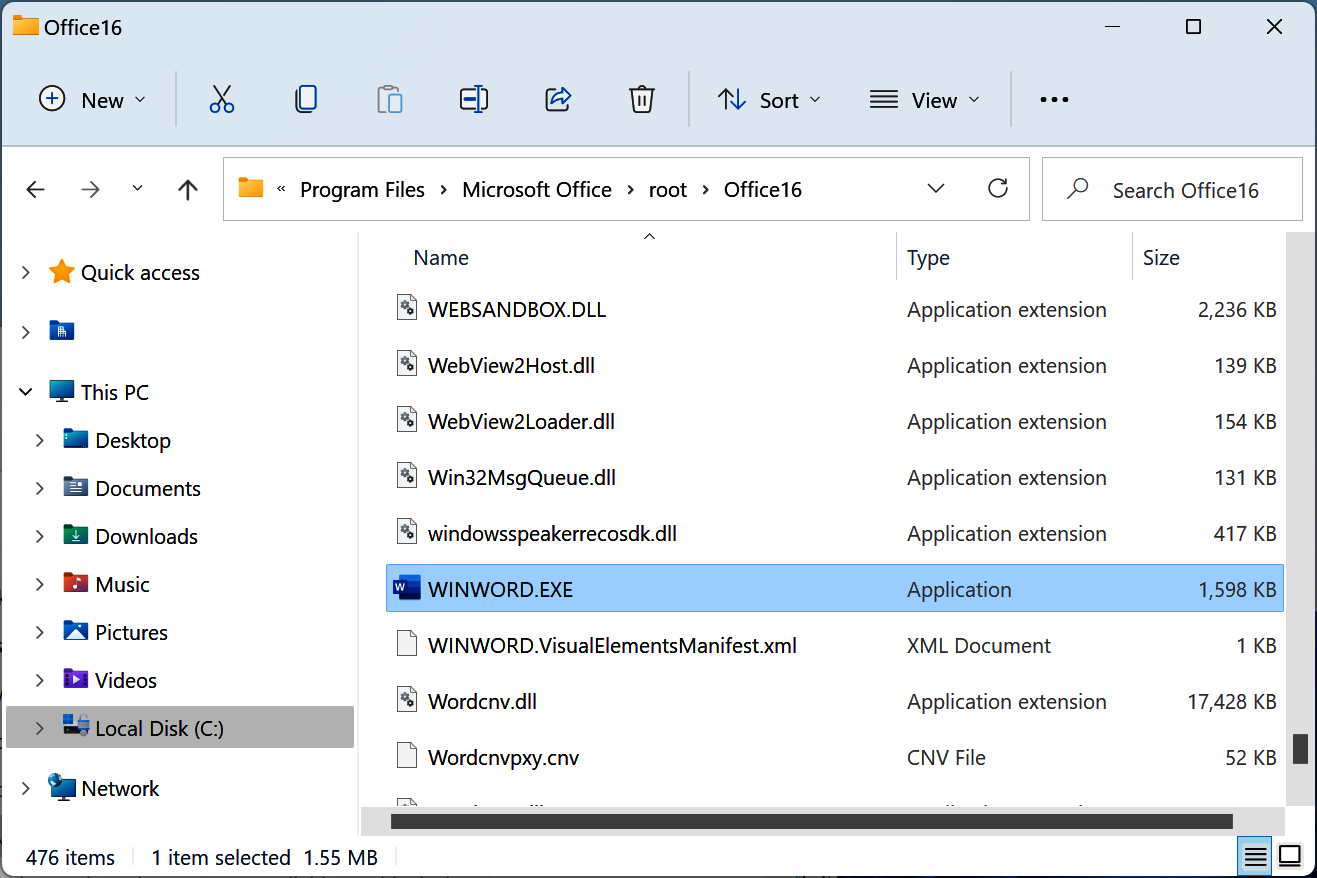Click the Music folder icon
This screenshot has width=1317, height=878.
coord(76,583)
